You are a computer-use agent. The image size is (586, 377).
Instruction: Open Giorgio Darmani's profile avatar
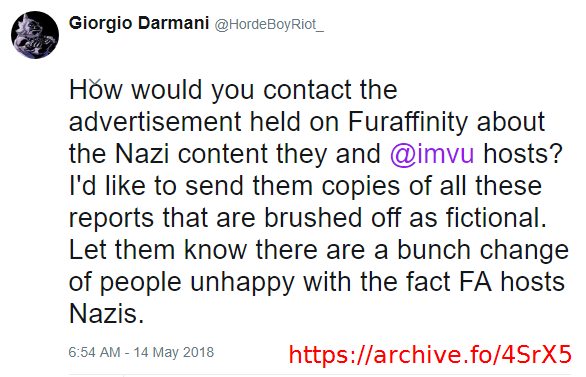coord(35,35)
